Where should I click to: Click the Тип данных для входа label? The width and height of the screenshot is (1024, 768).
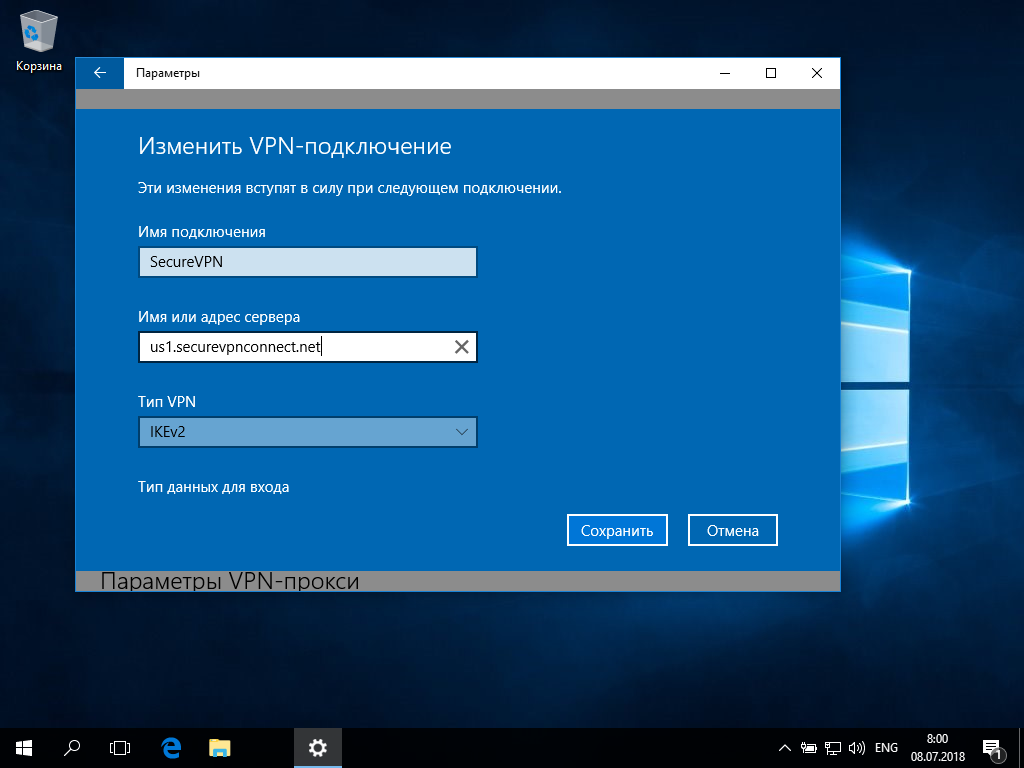pyautogui.click(x=214, y=487)
